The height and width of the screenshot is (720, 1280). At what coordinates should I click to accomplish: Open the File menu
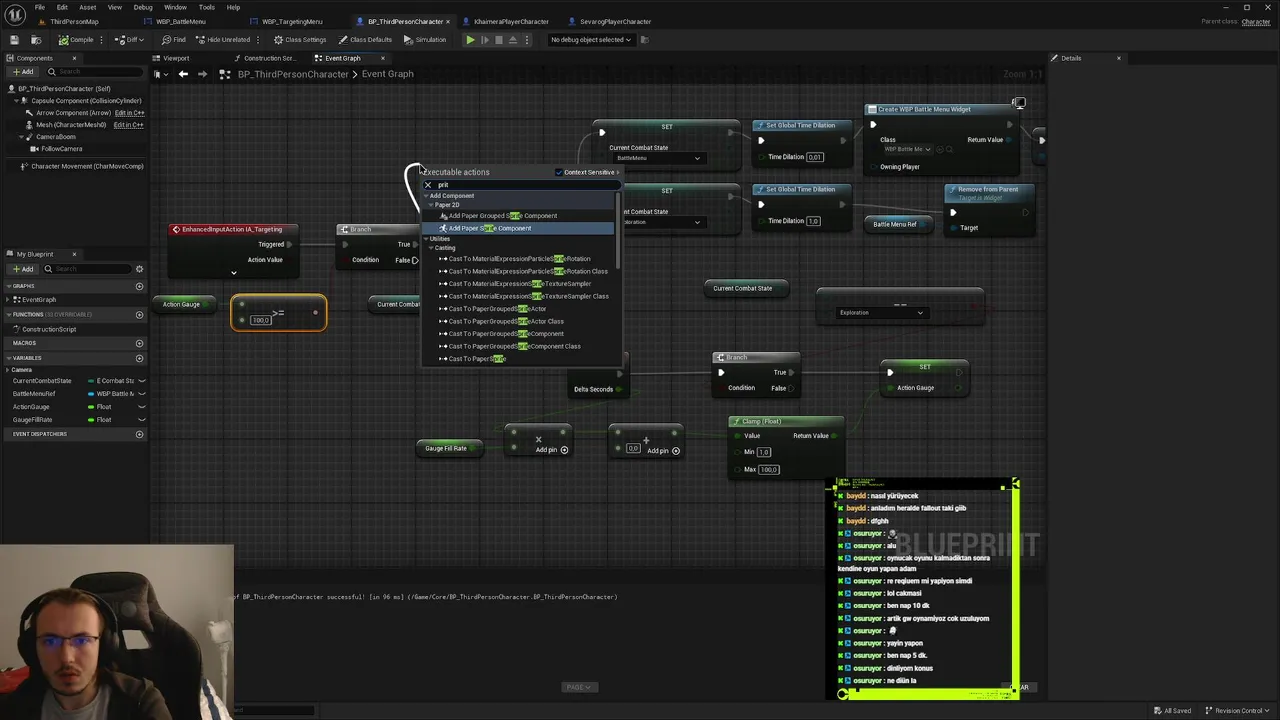point(40,7)
